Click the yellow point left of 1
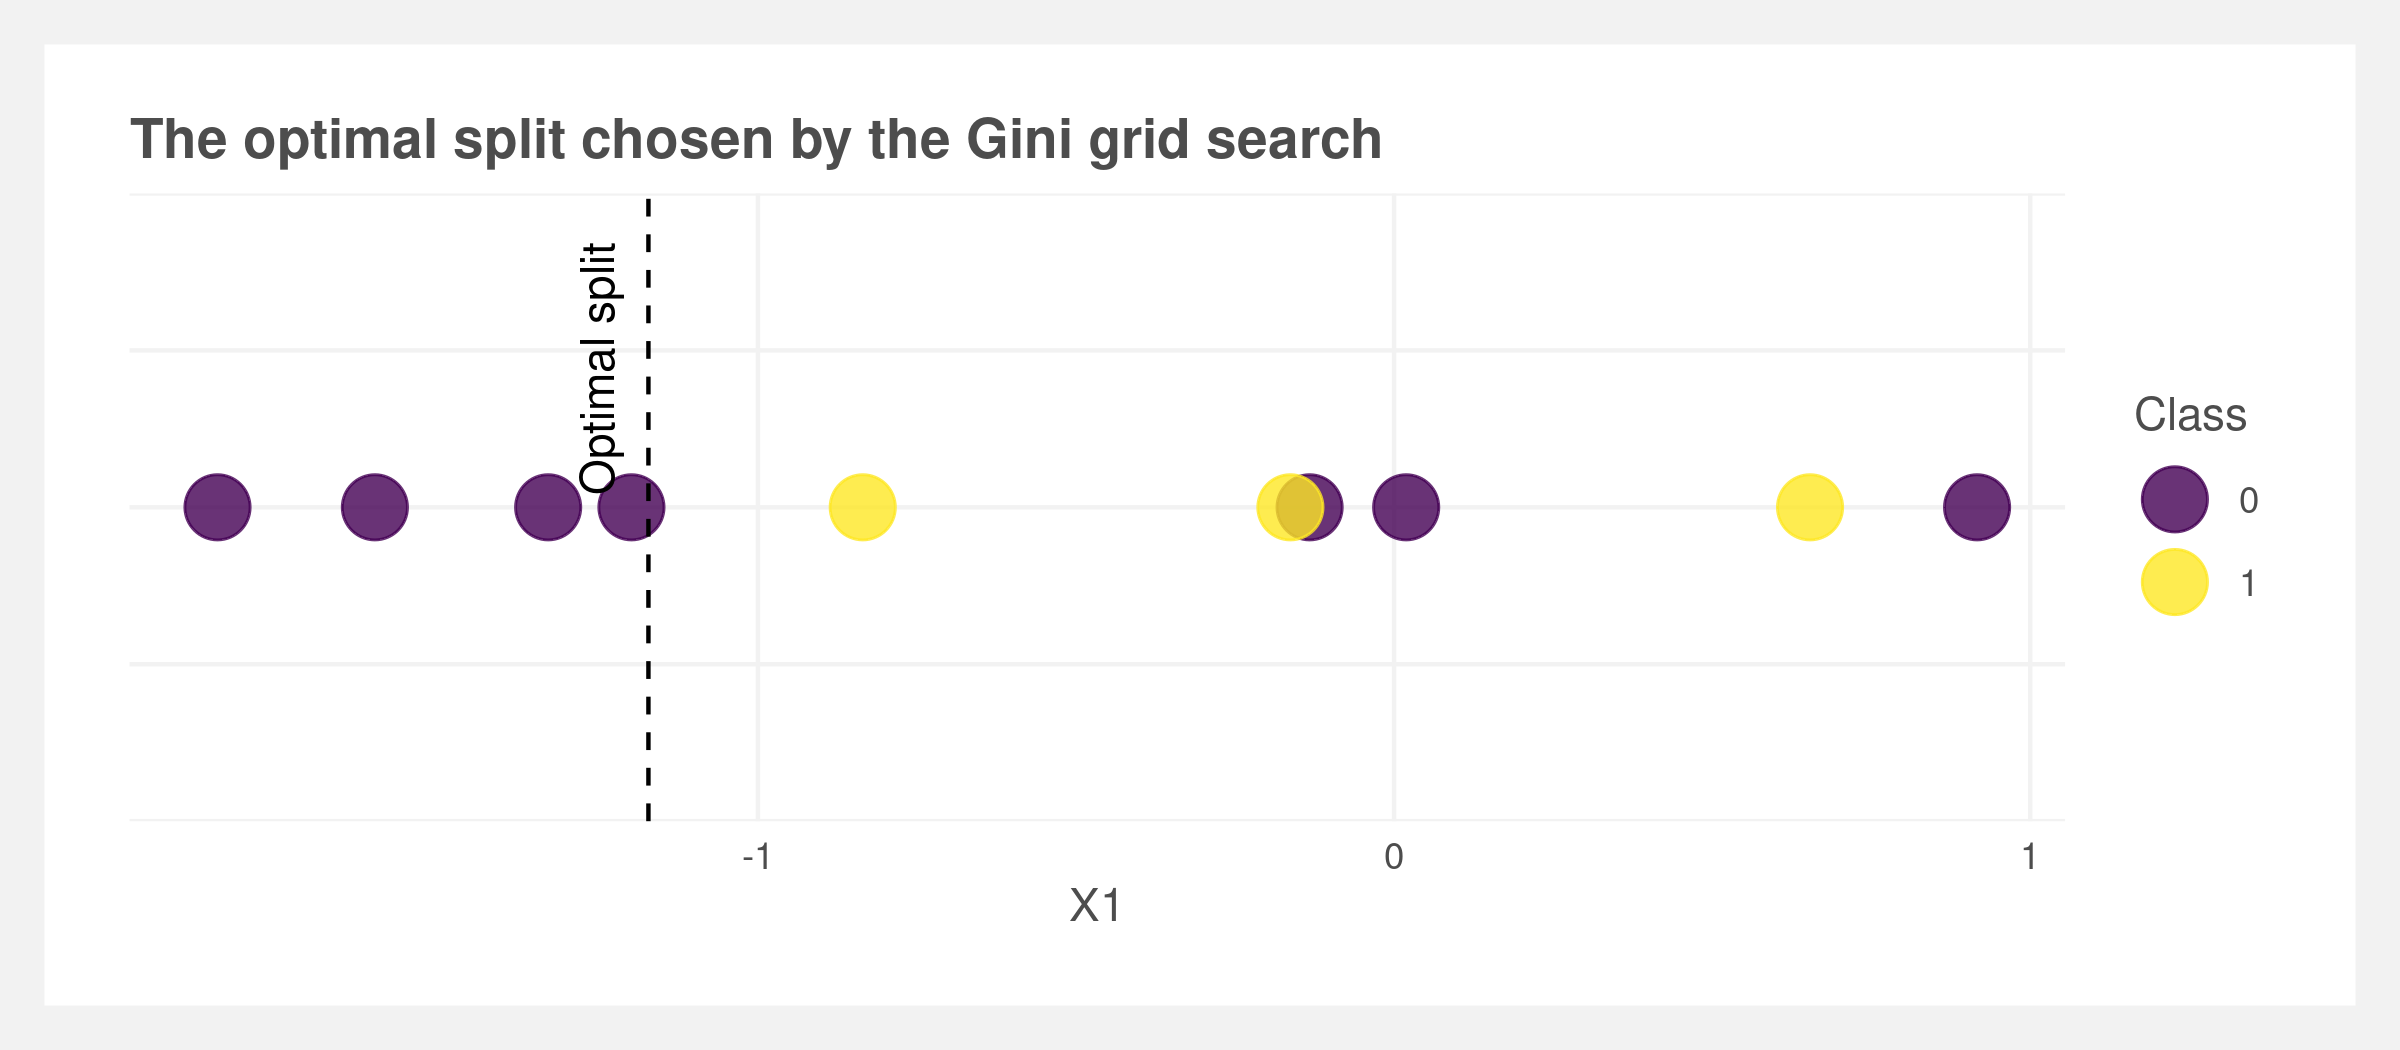 coord(1809,507)
